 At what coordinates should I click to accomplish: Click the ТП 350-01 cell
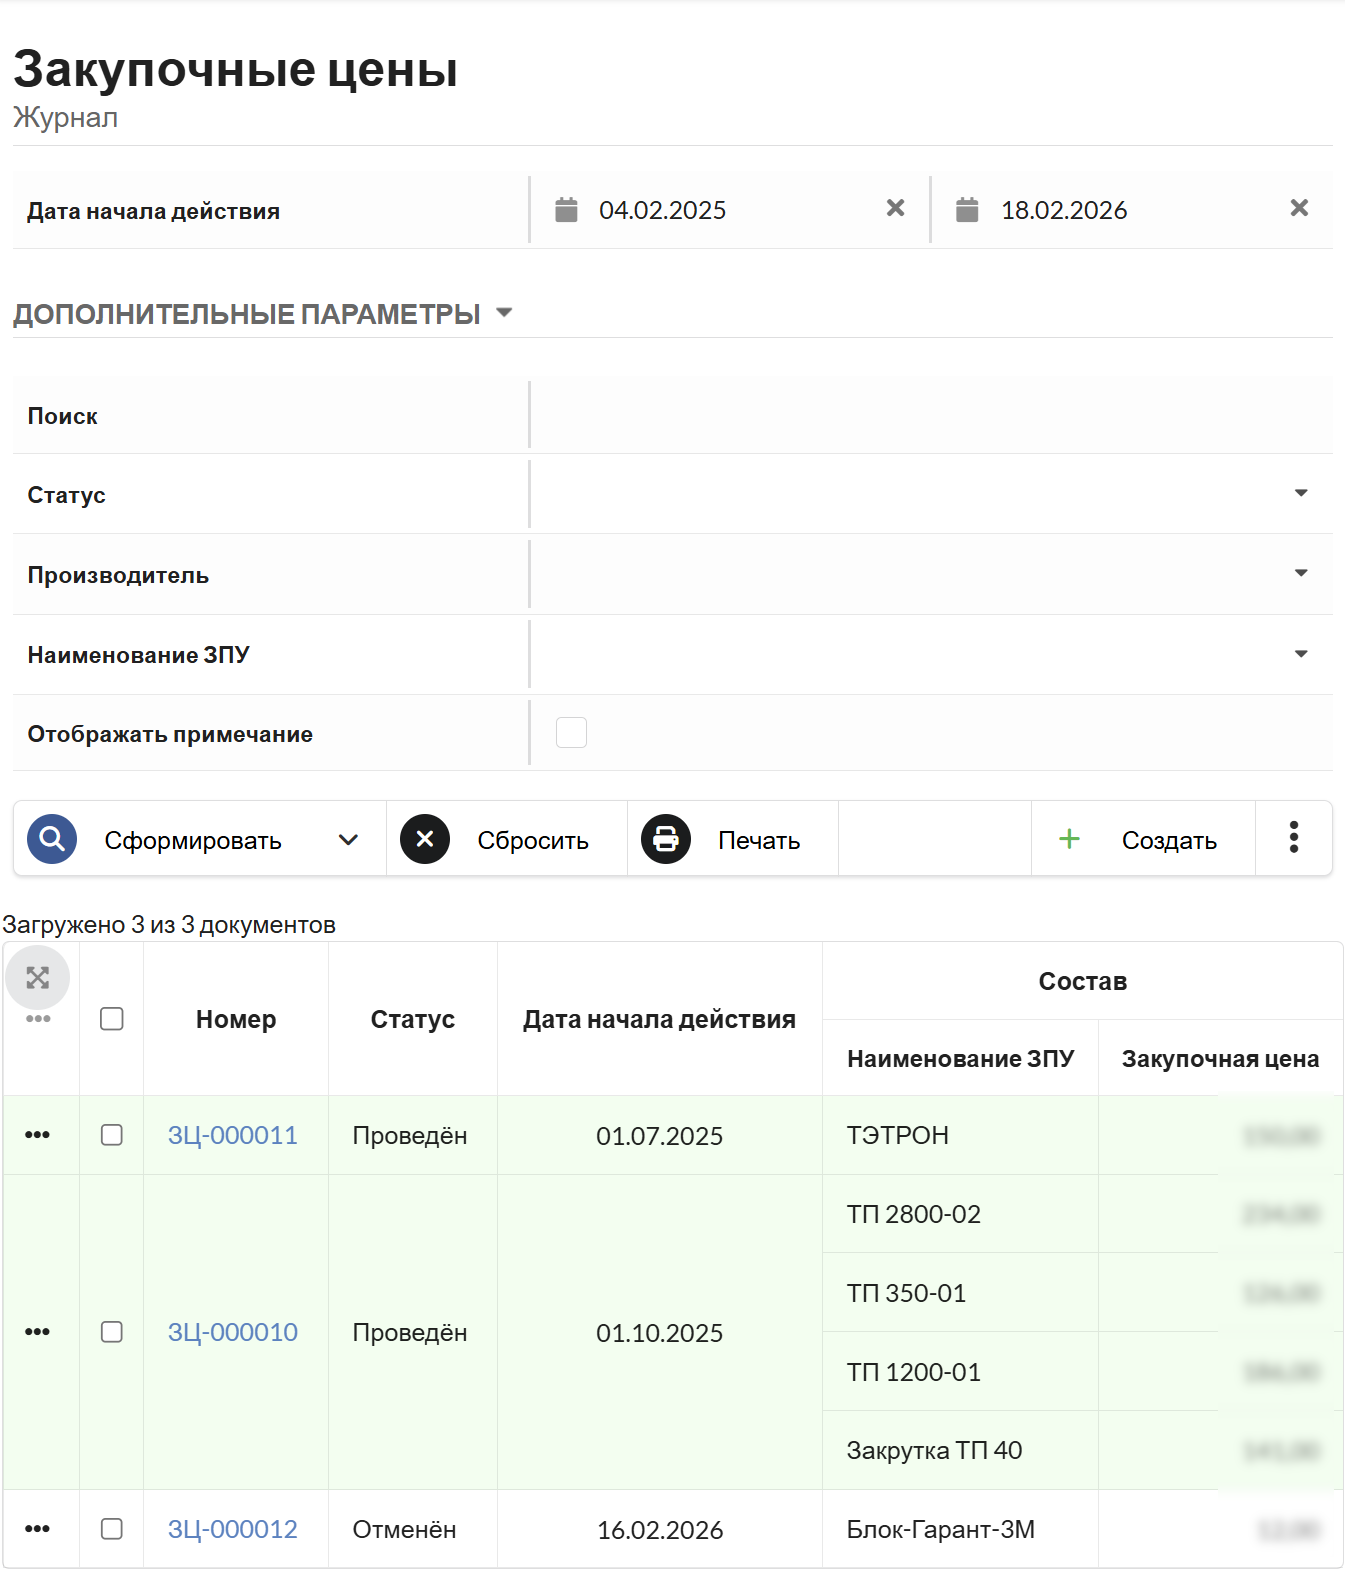pos(961,1293)
